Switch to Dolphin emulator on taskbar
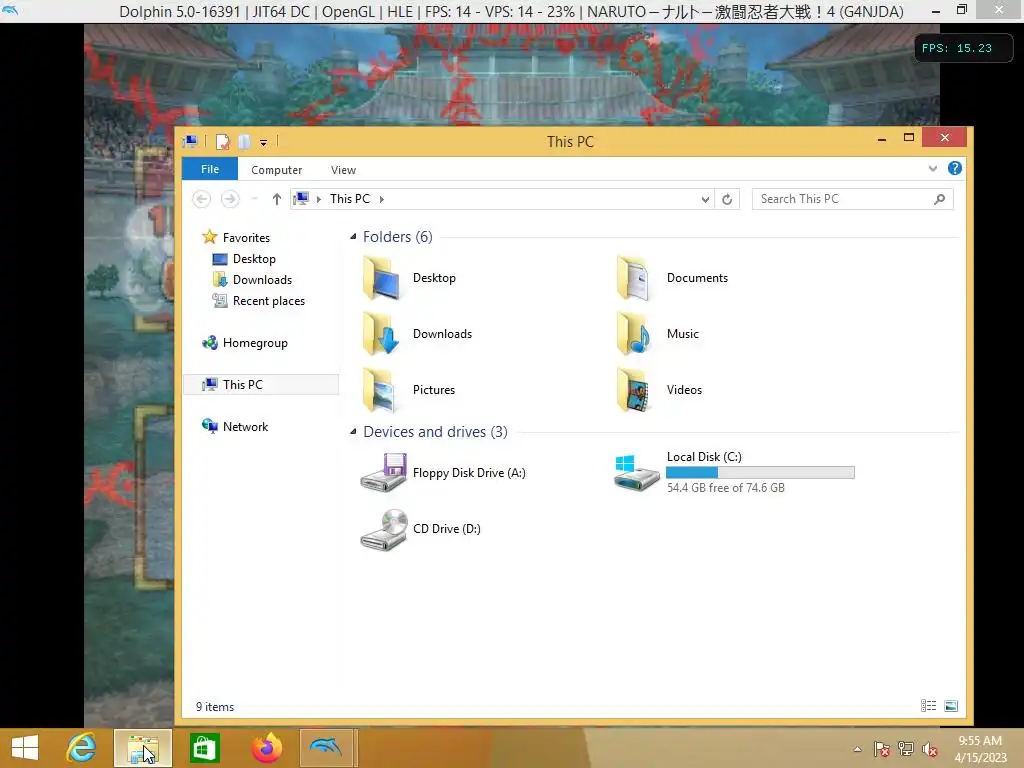 (327, 748)
